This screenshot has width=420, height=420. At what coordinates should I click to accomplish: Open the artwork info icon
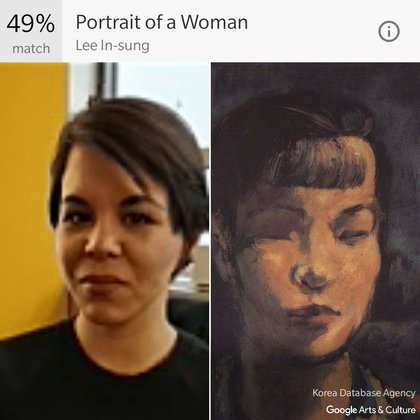[389, 31]
